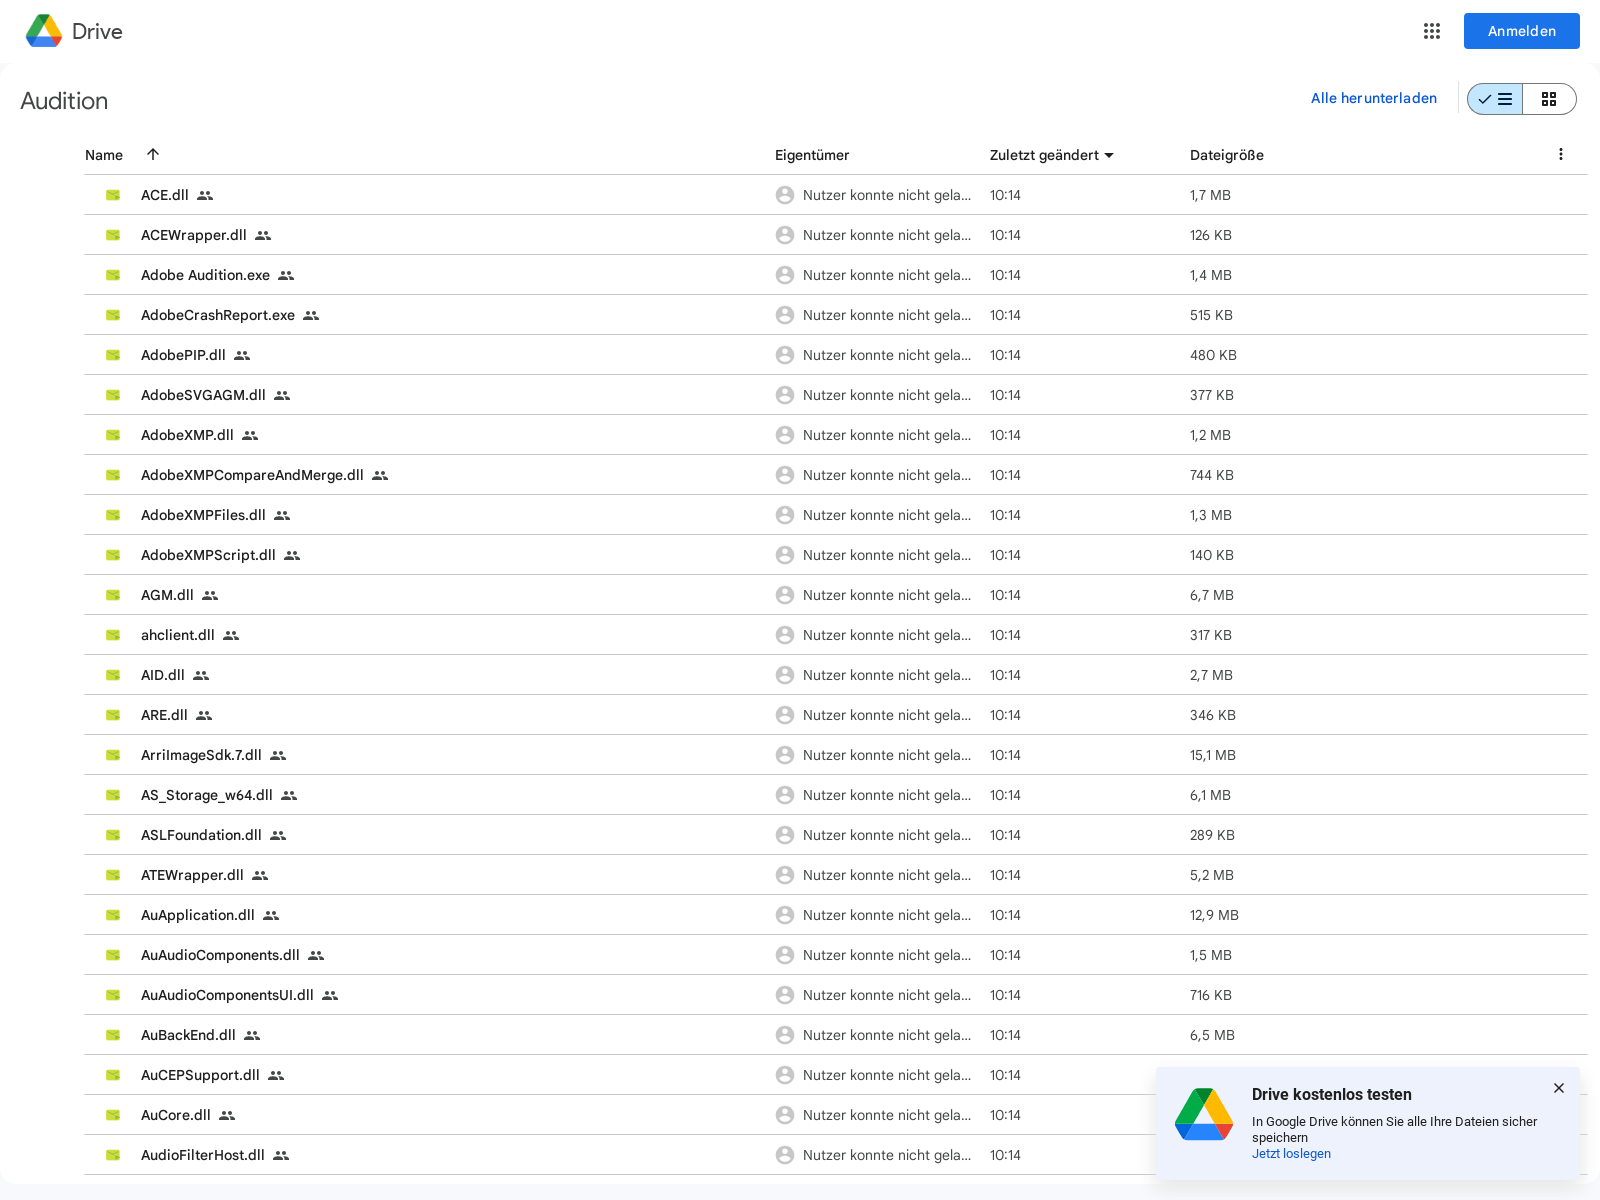Click the 10:14 time in AGM.dll row

pos(1005,595)
